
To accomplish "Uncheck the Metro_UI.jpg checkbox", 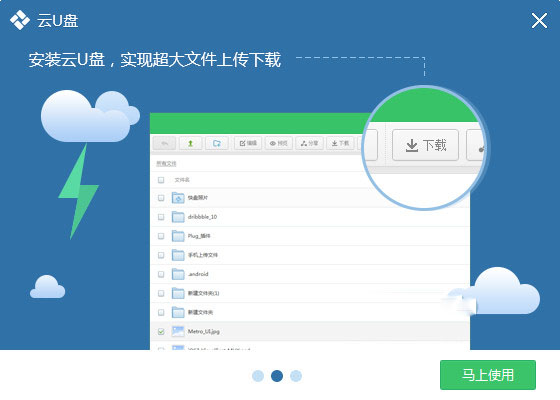I will (161, 331).
